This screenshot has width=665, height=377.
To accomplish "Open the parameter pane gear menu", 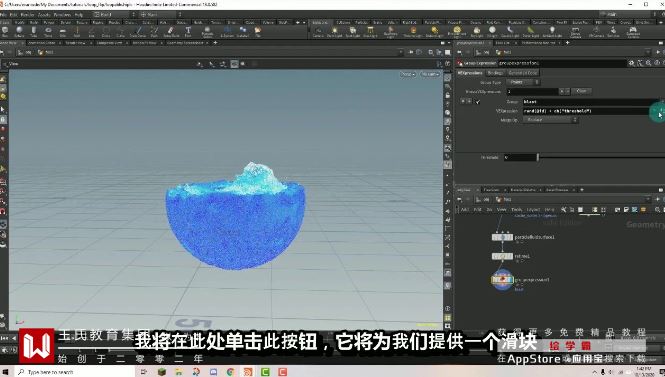I will 632,63.
